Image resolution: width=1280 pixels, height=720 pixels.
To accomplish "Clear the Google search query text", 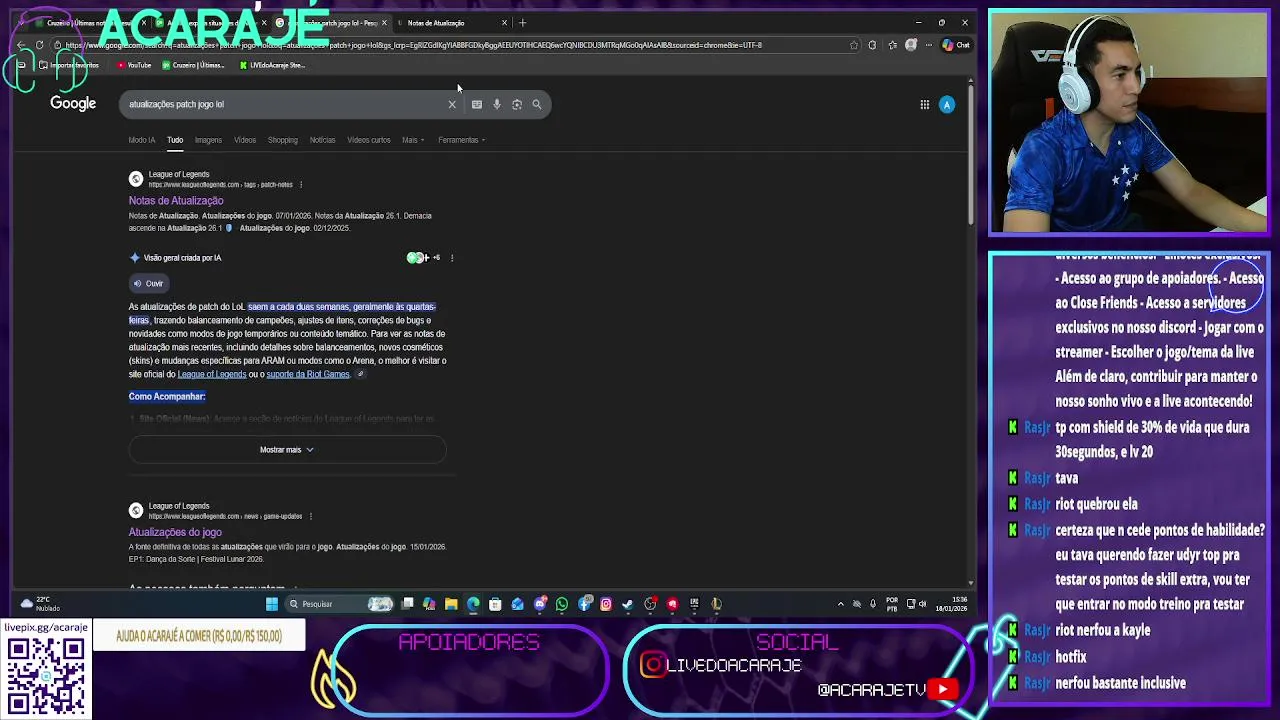I will coord(452,104).
